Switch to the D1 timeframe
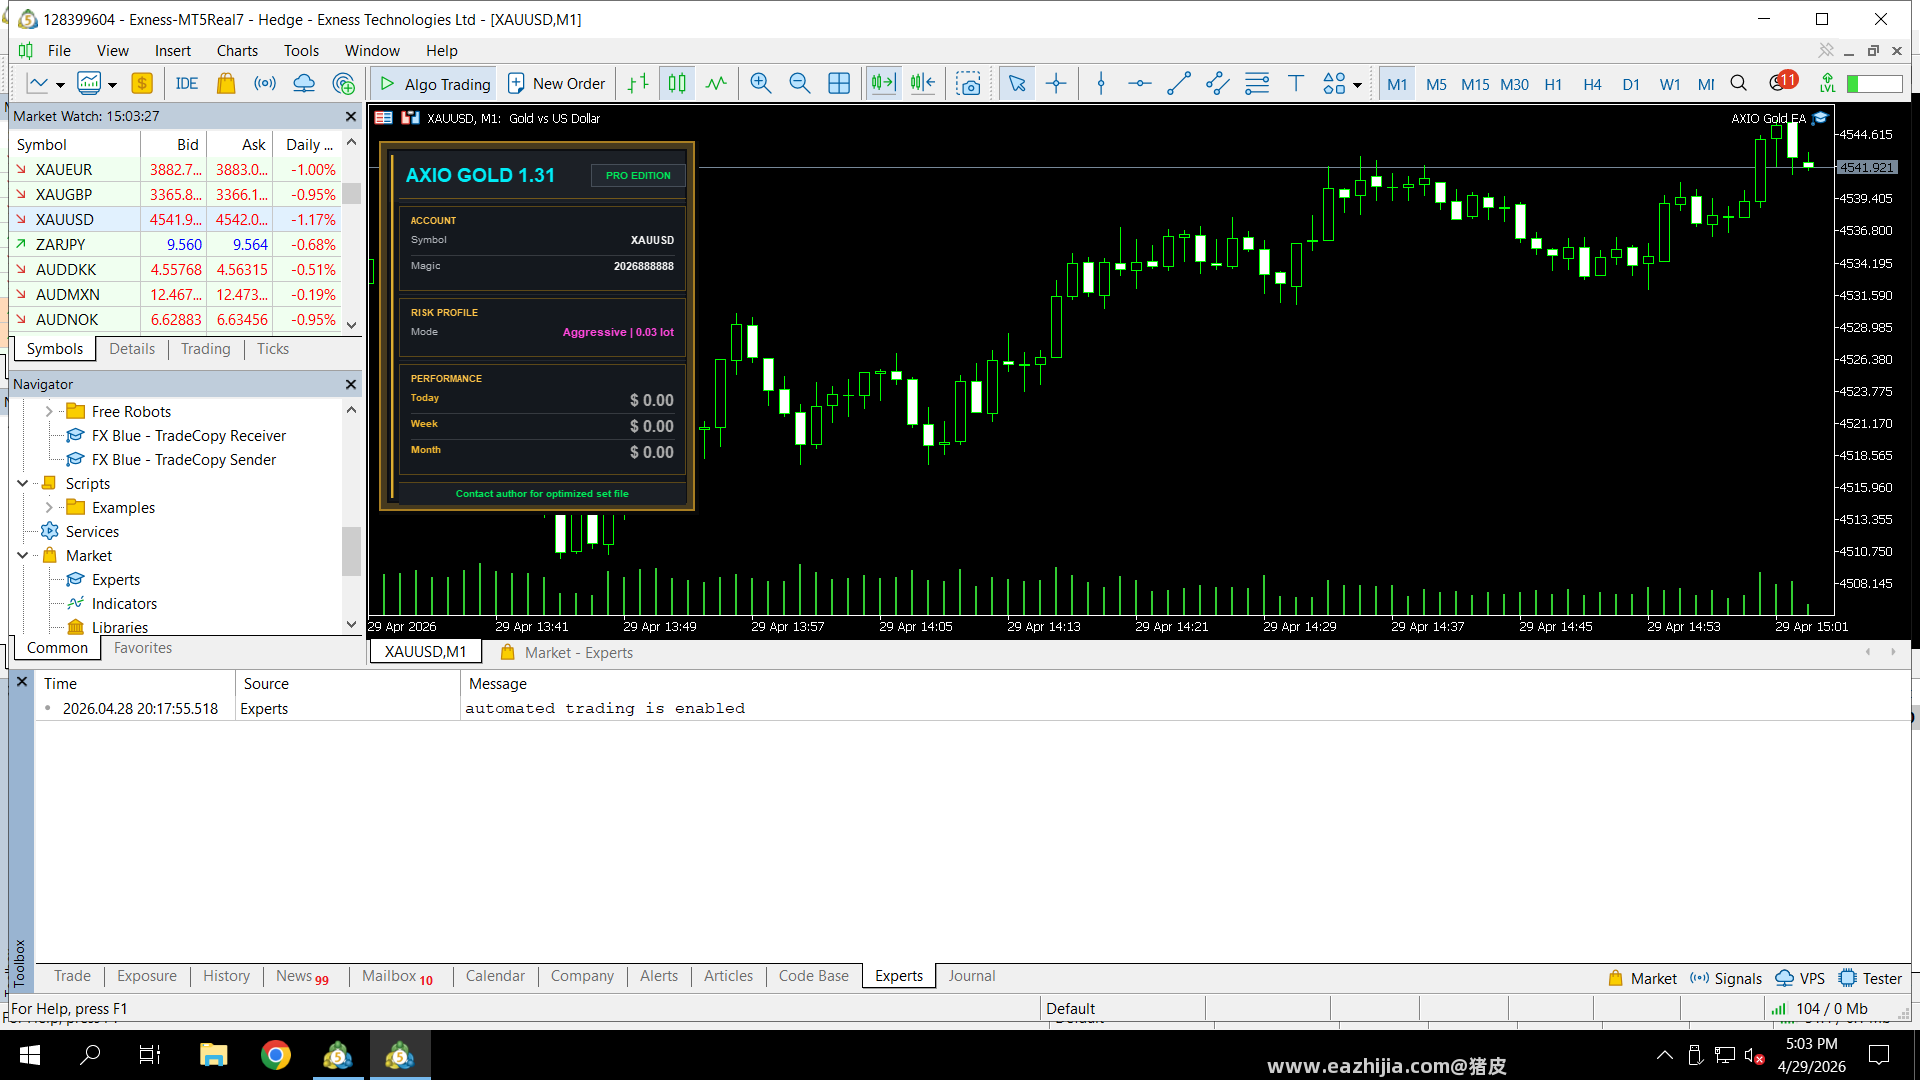Viewport: 1920px width, 1080px height. (x=1631, y=85)
